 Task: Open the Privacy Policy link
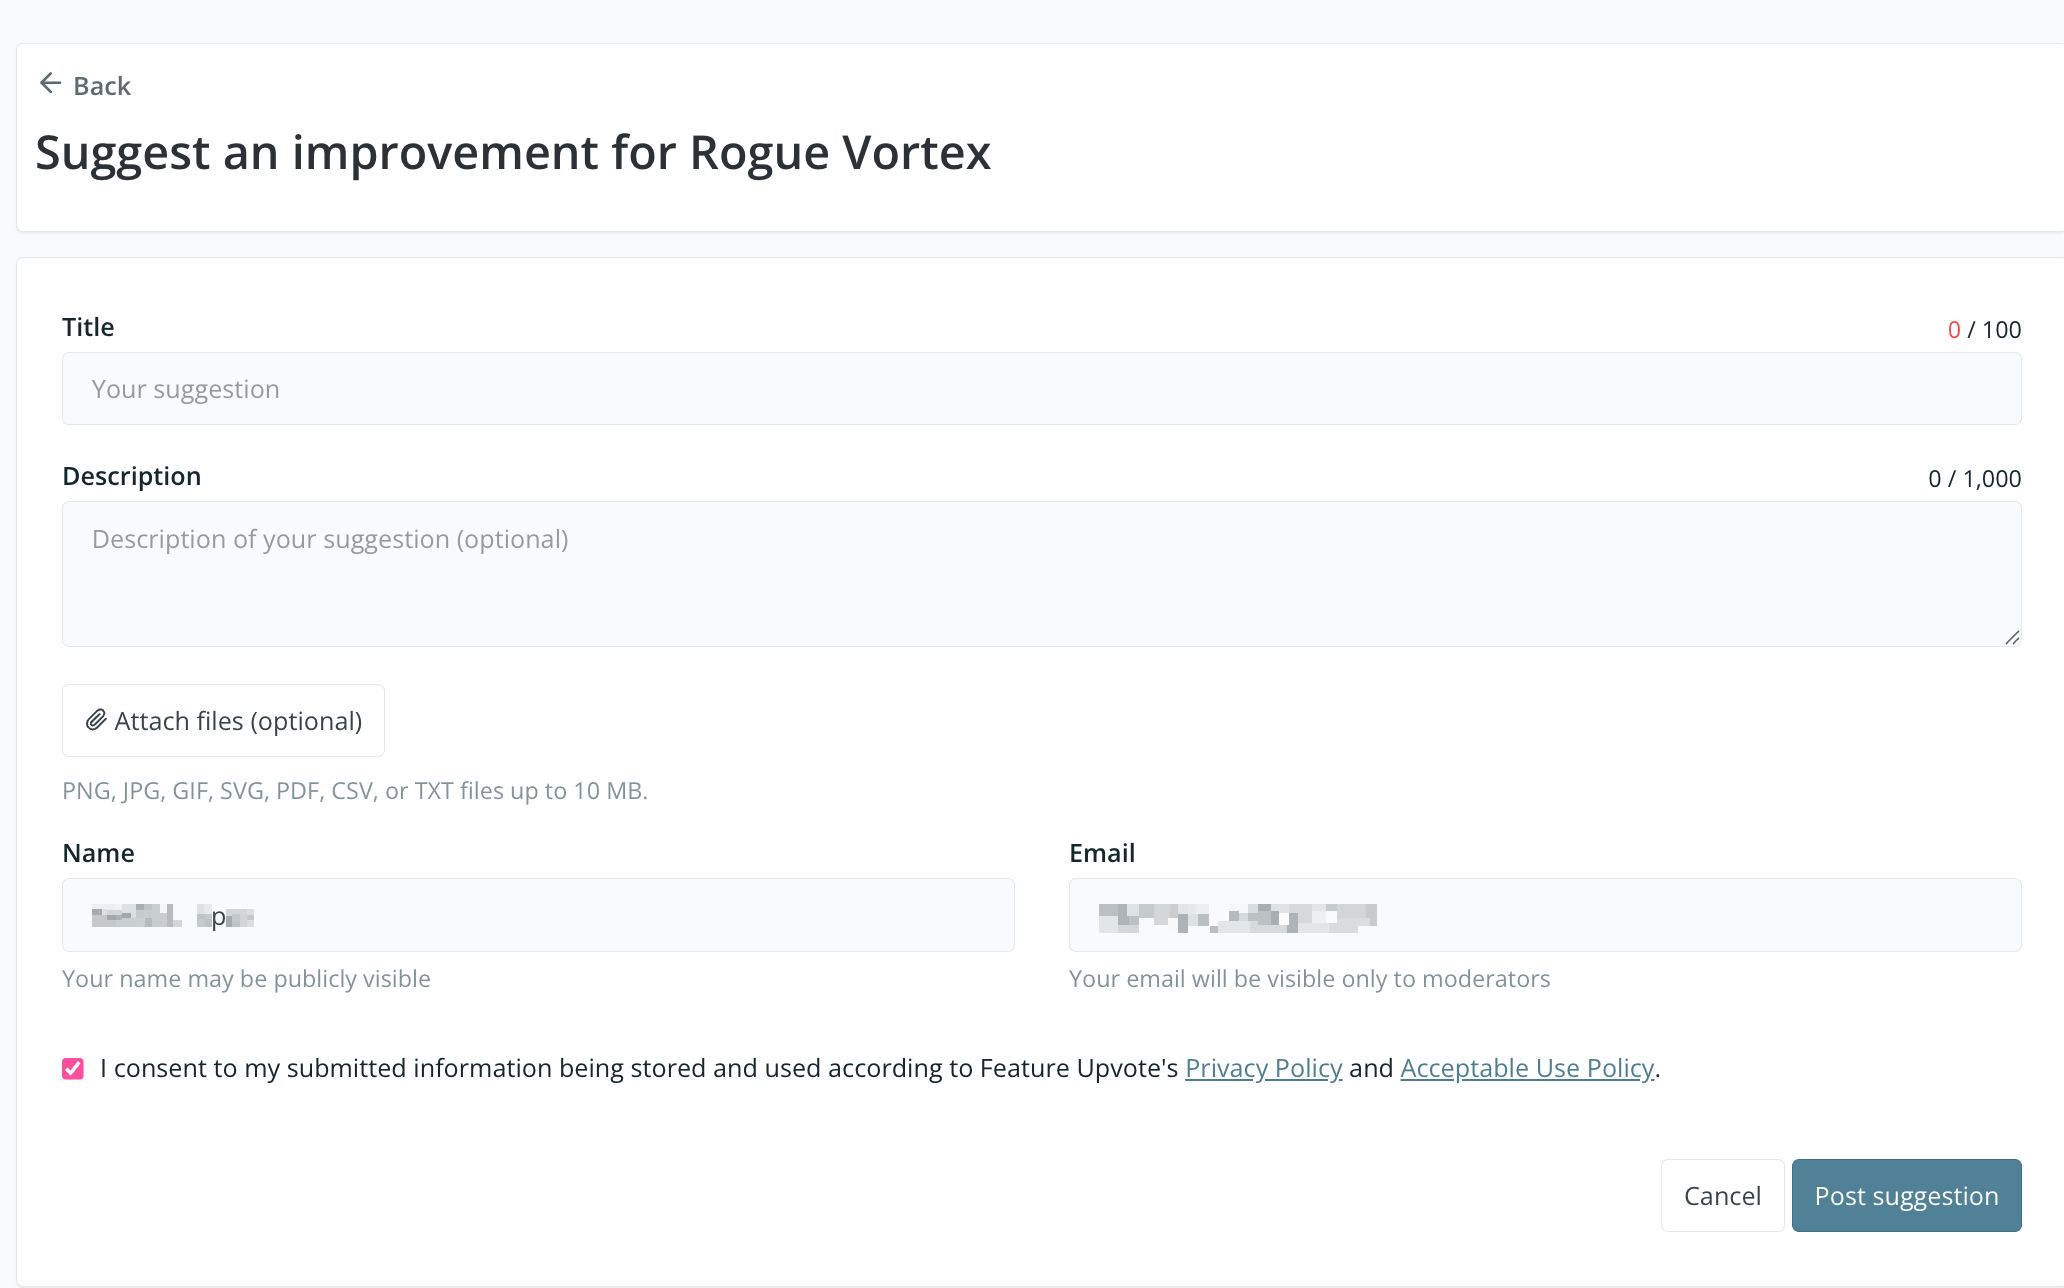pyautogui.click(x=1263, y=1069)
